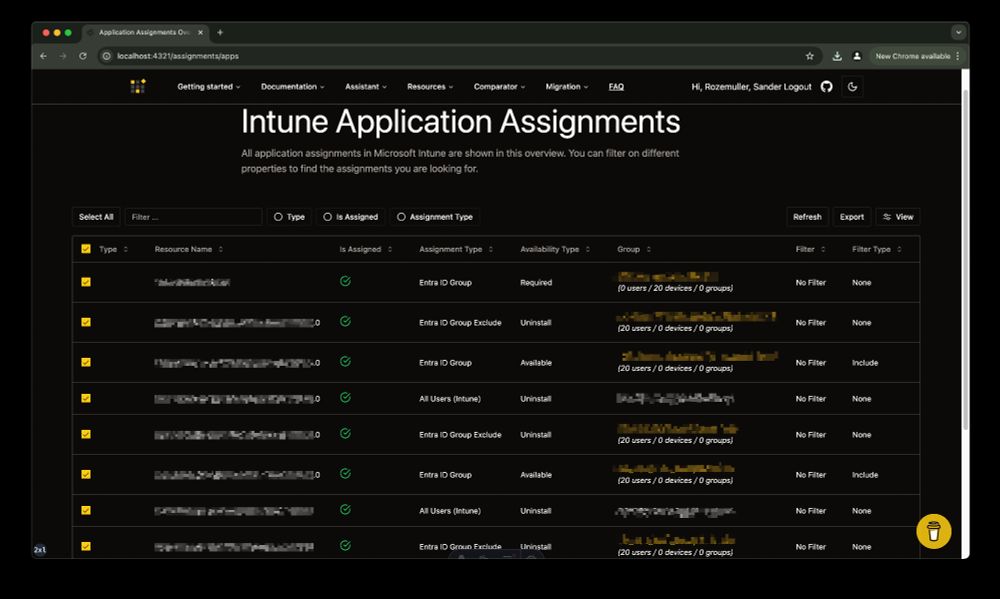Click the '(0 users / 20 devices / 0 groups)' text

675,288
